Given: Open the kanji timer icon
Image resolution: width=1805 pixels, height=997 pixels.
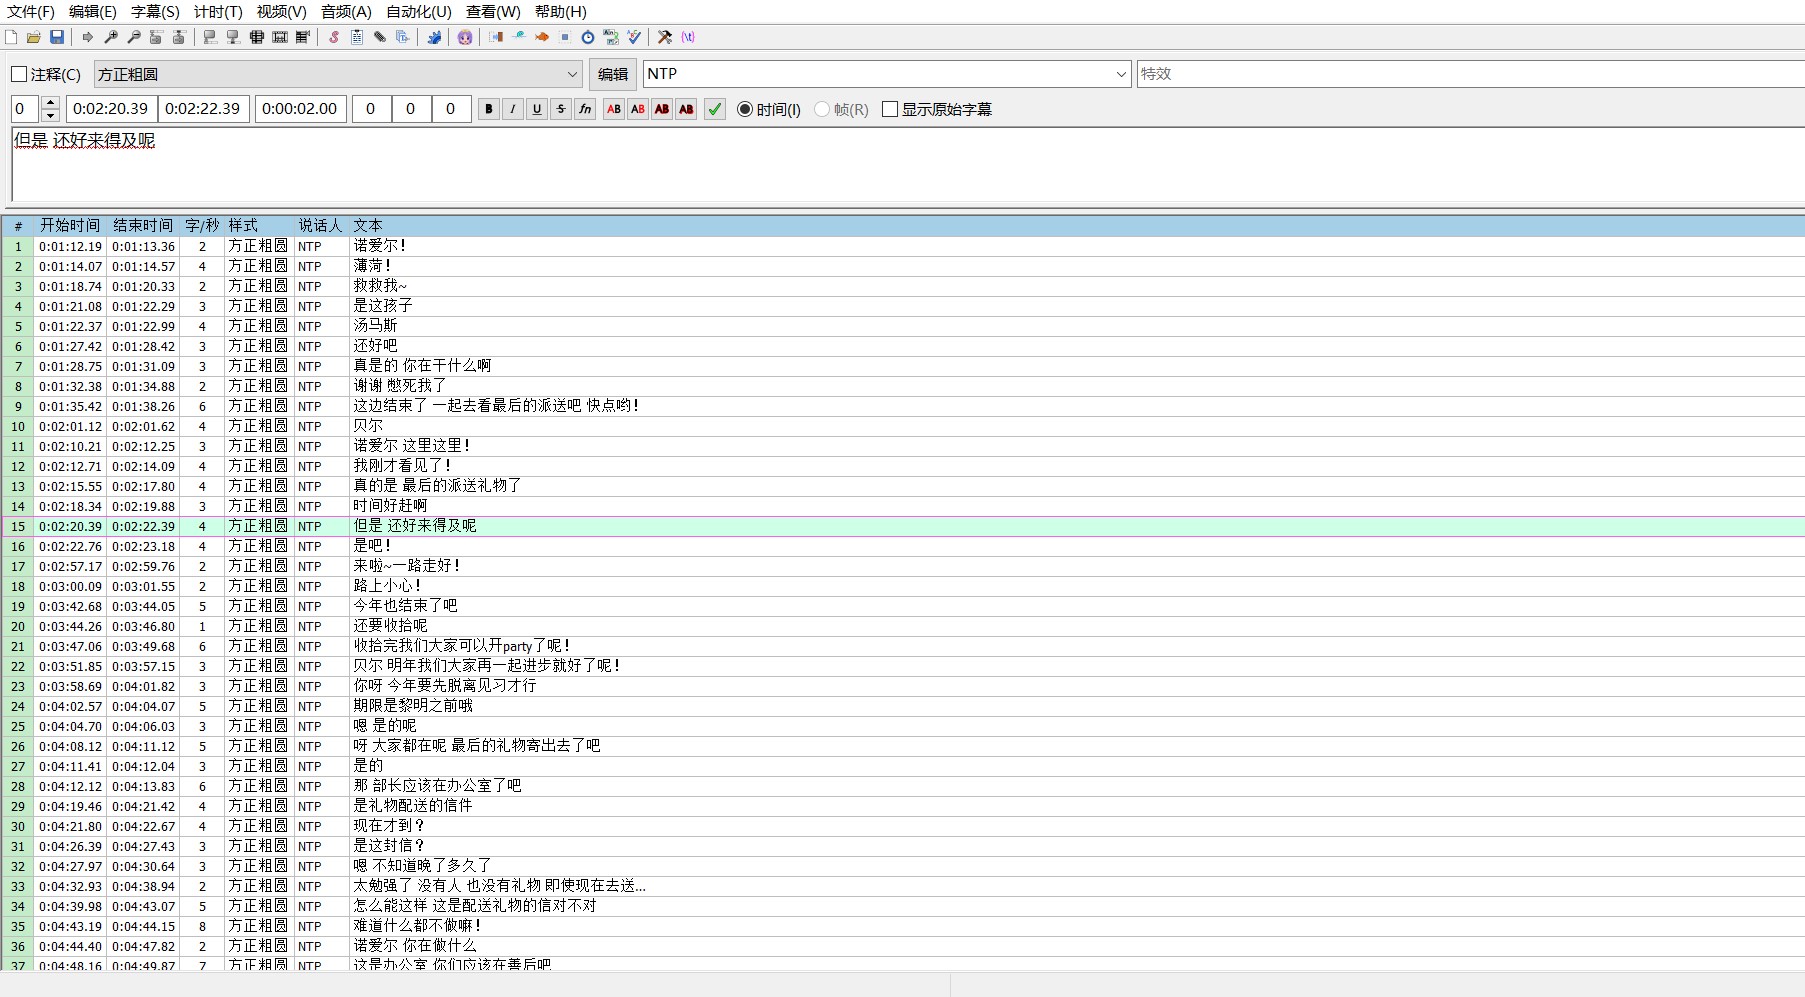Looking at the screenshot, I should point(611,37).
